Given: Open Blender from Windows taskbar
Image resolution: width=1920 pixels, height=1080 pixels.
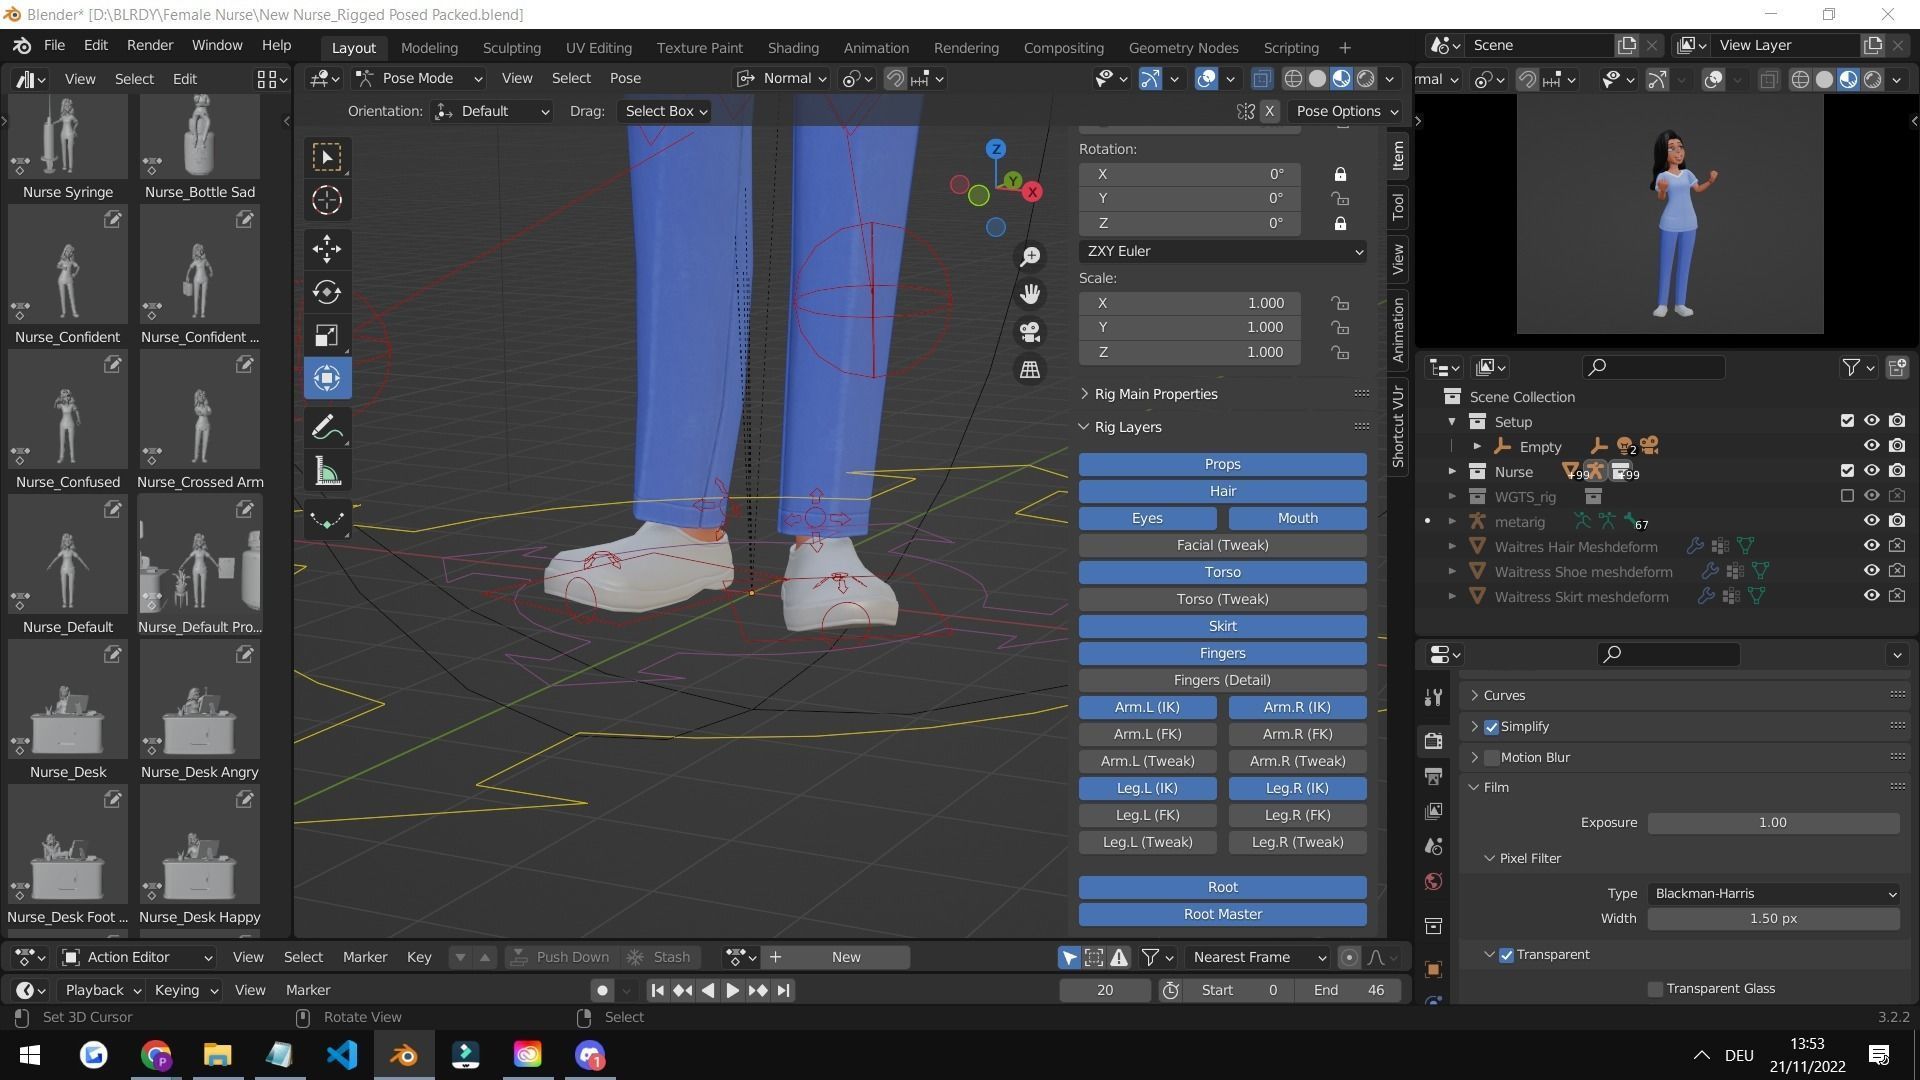Looking at the screenshot, I should (x=404, y=1055).
